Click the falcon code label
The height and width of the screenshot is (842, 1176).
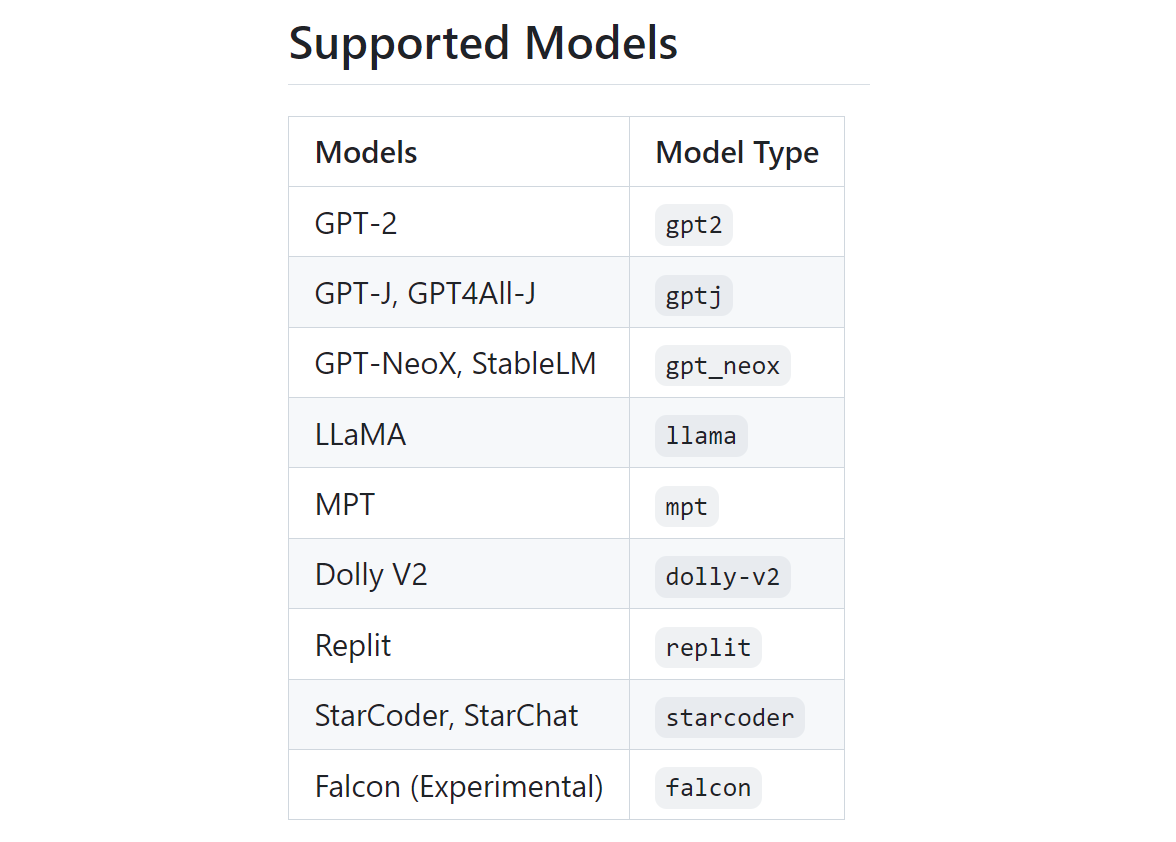[x=708, y=788]
